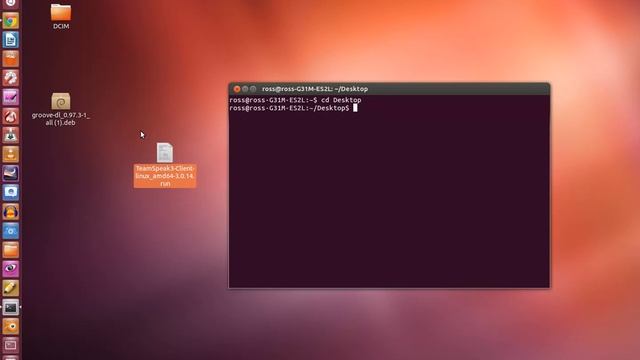Click the groove-dl_0.97.3-1_all (1).deb filename
The height and width of the screenshot is (360, 640).
point(61,119)
